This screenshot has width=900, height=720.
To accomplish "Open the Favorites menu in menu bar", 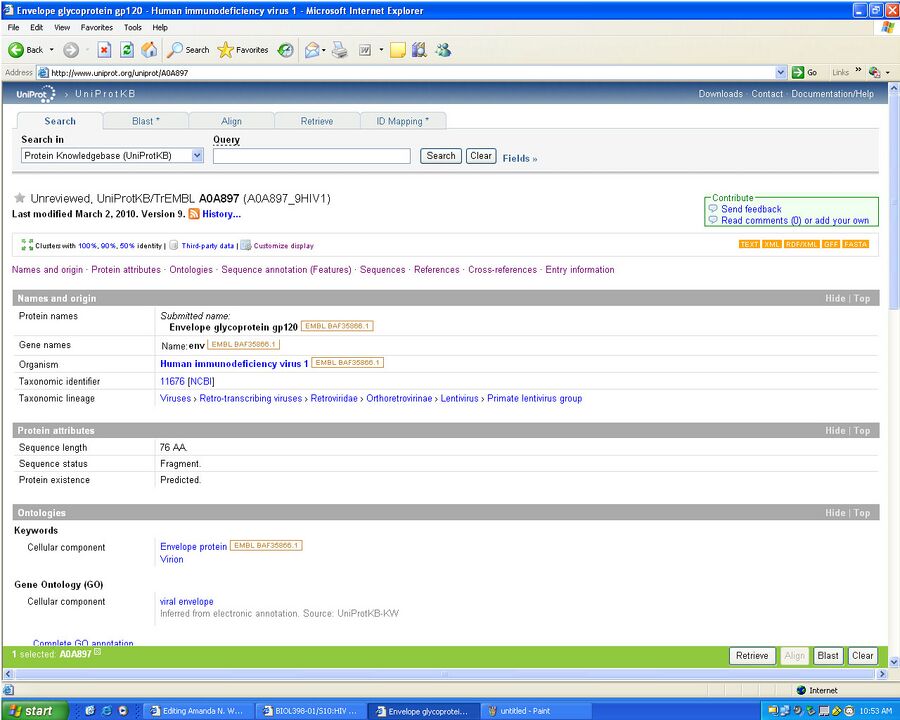I will click(97, 27).
